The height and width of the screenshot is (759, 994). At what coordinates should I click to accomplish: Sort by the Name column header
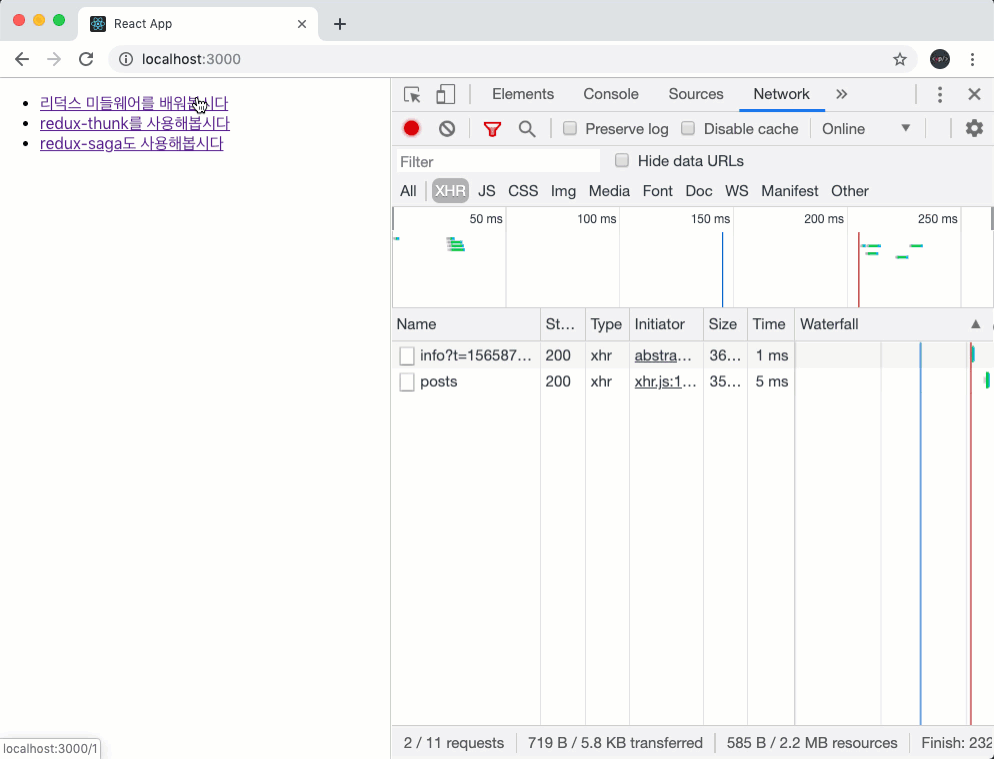(466, 325)
